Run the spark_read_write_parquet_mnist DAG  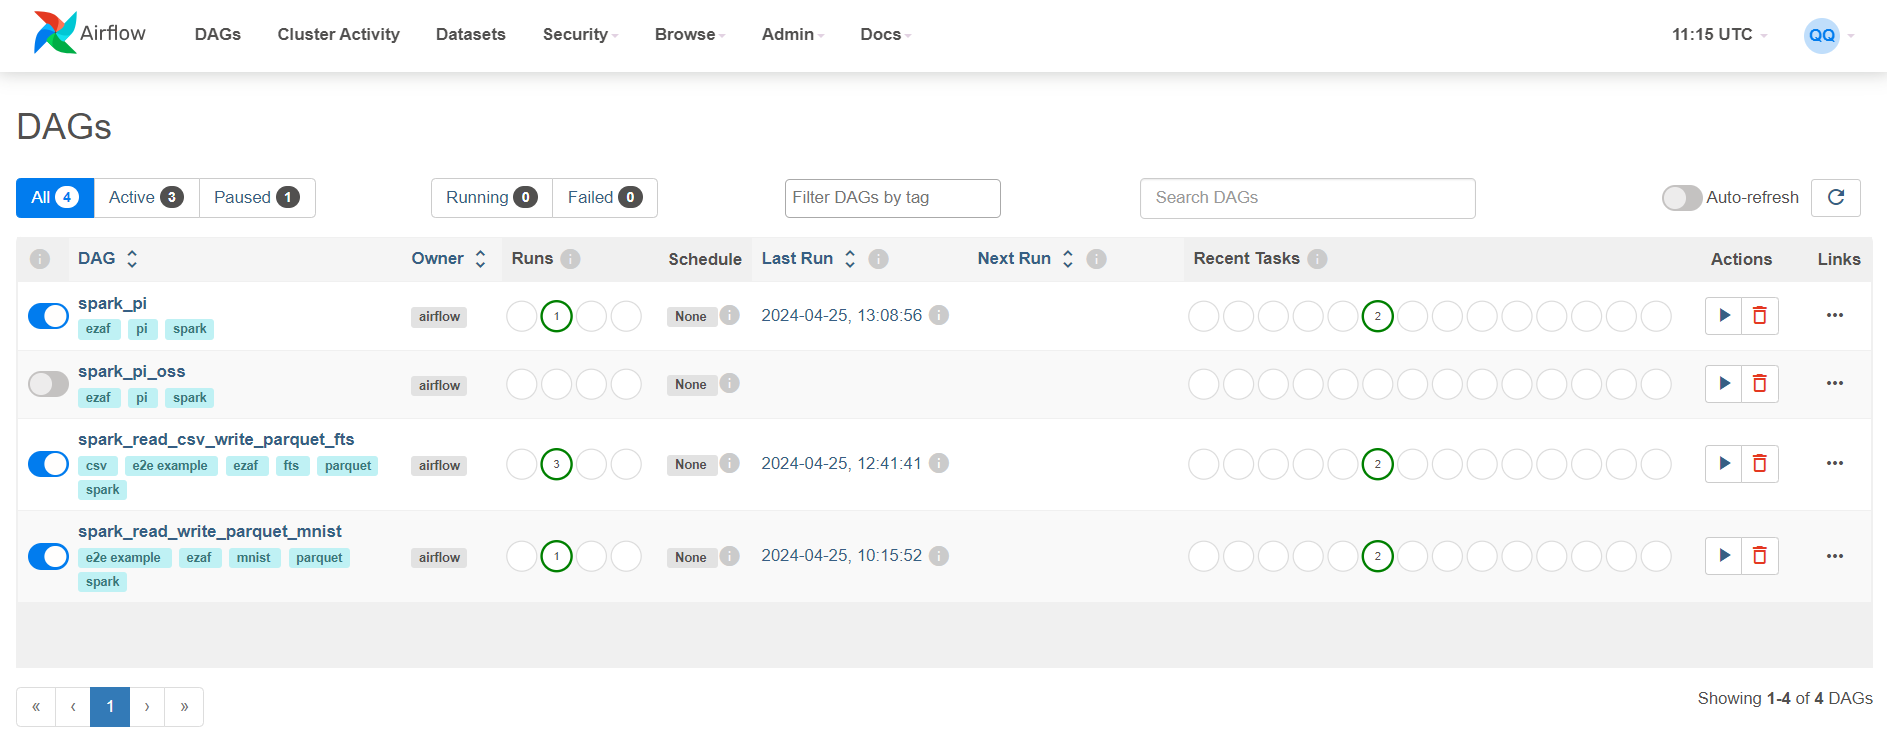pyautogui.click(x=1723, y=556)
